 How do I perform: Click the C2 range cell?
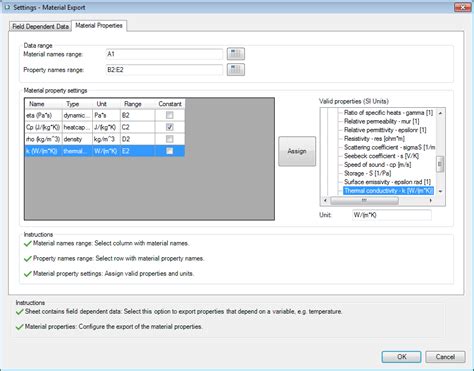pyautogui.click(x=137, y=127)
